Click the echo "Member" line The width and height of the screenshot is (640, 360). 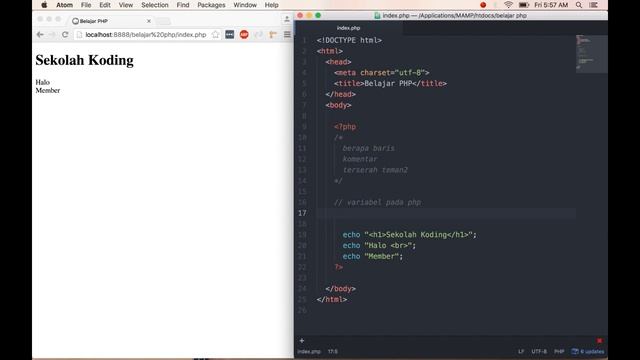pos(373,256)
